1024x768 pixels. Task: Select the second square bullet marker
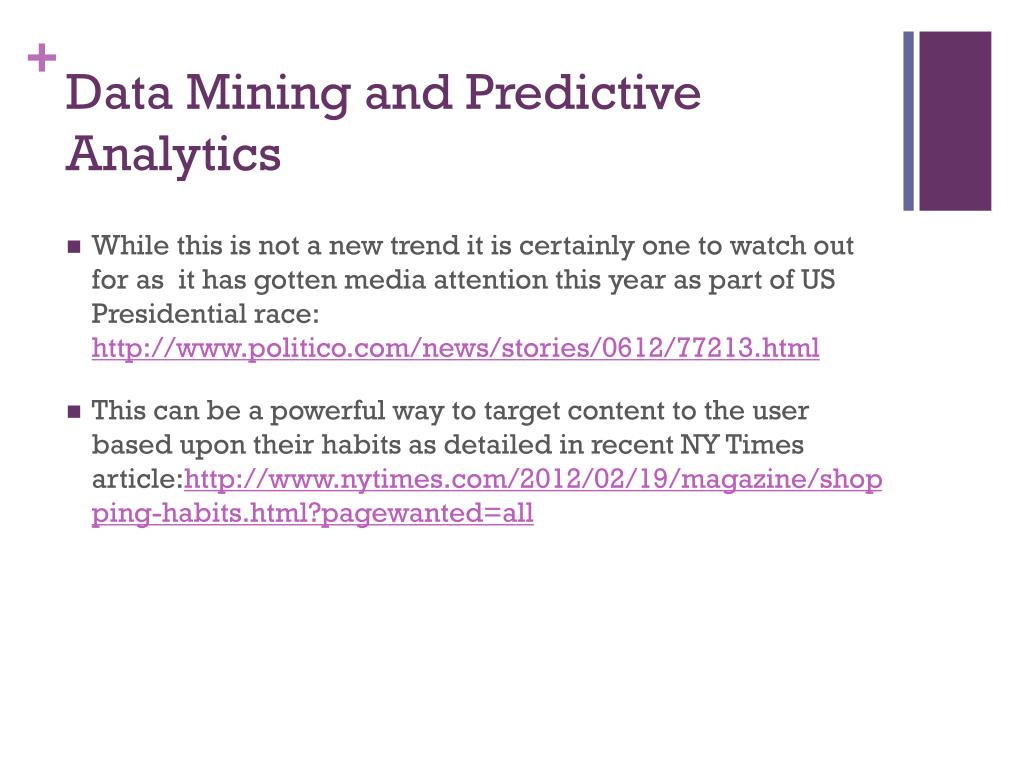[x=74, y=412]
